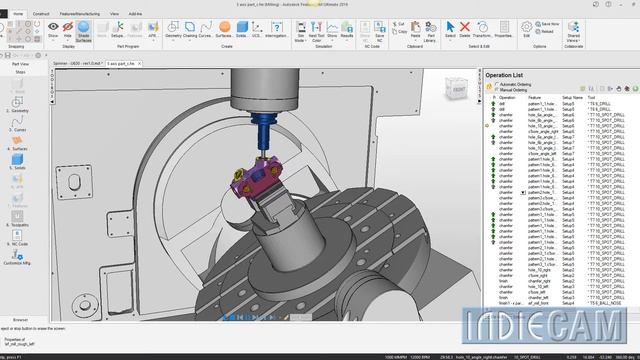This screenshot has width=640, height=360.
Task: Open the View ribbon tab
Action: pyautogui.click(x=114, y=14)
